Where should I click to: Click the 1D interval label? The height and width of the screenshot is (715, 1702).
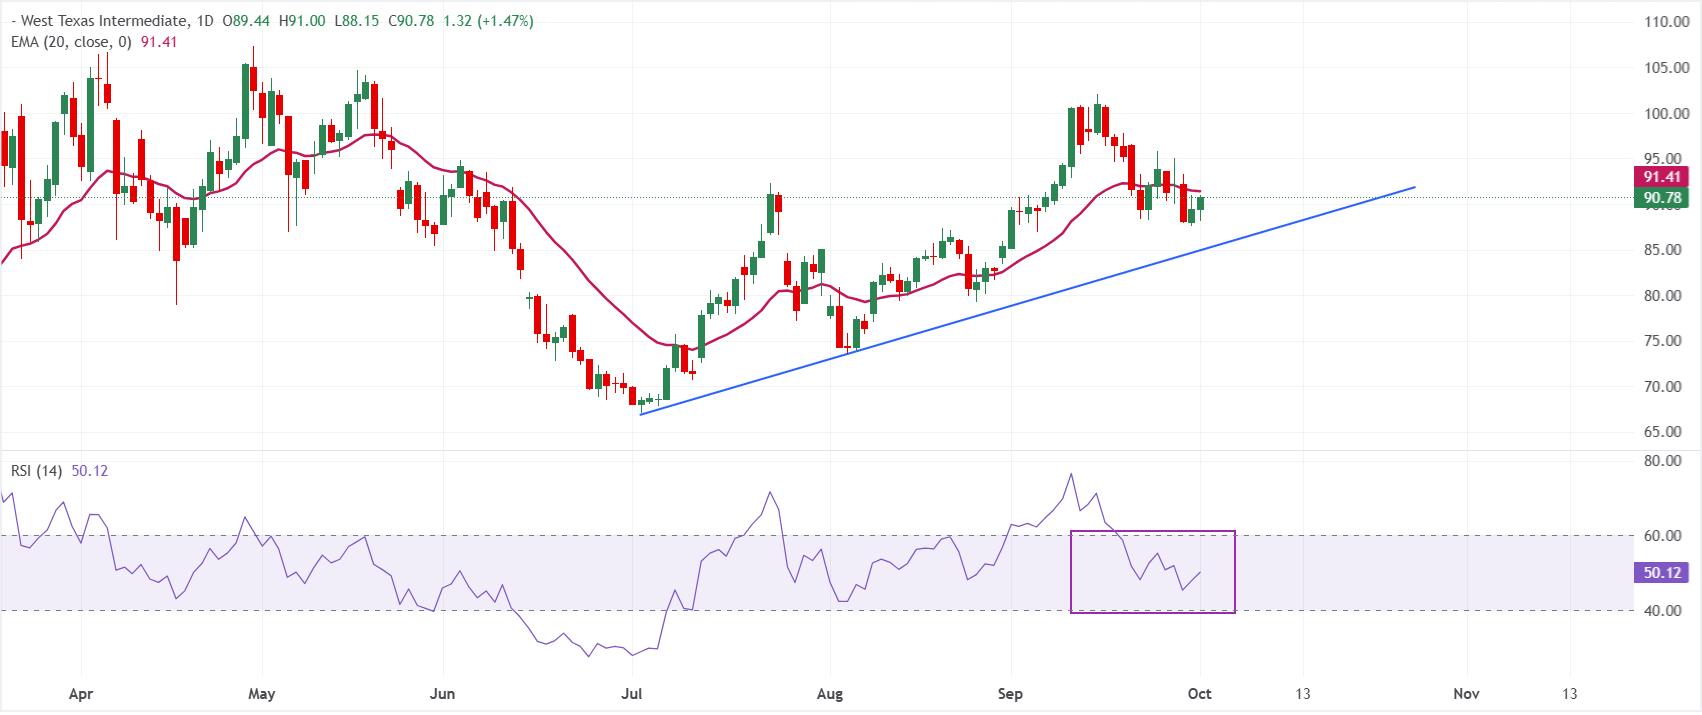pos(204,21)
